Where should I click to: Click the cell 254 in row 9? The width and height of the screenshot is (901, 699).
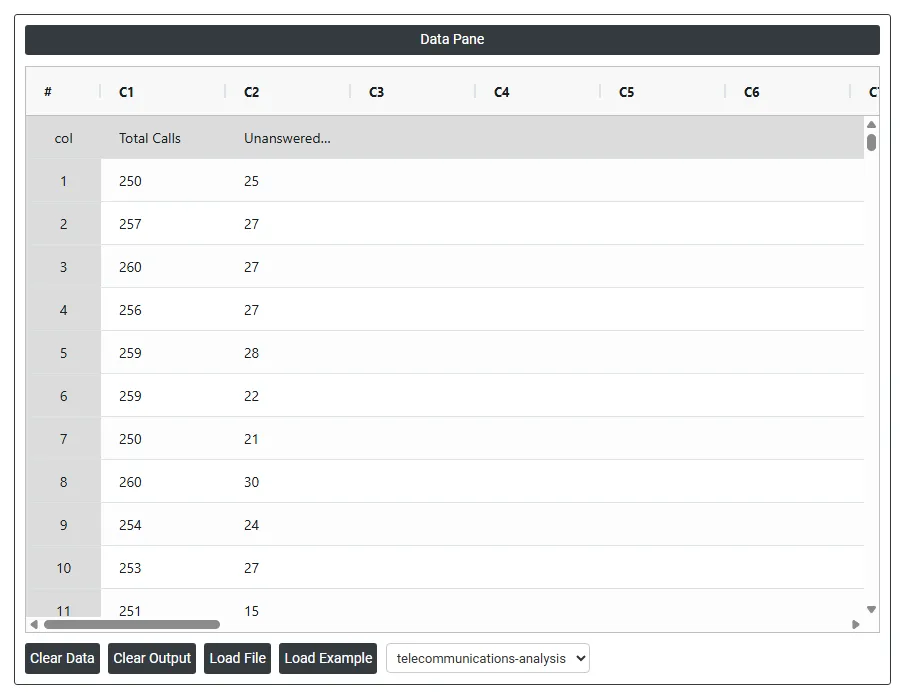click(x=163, y=525)
